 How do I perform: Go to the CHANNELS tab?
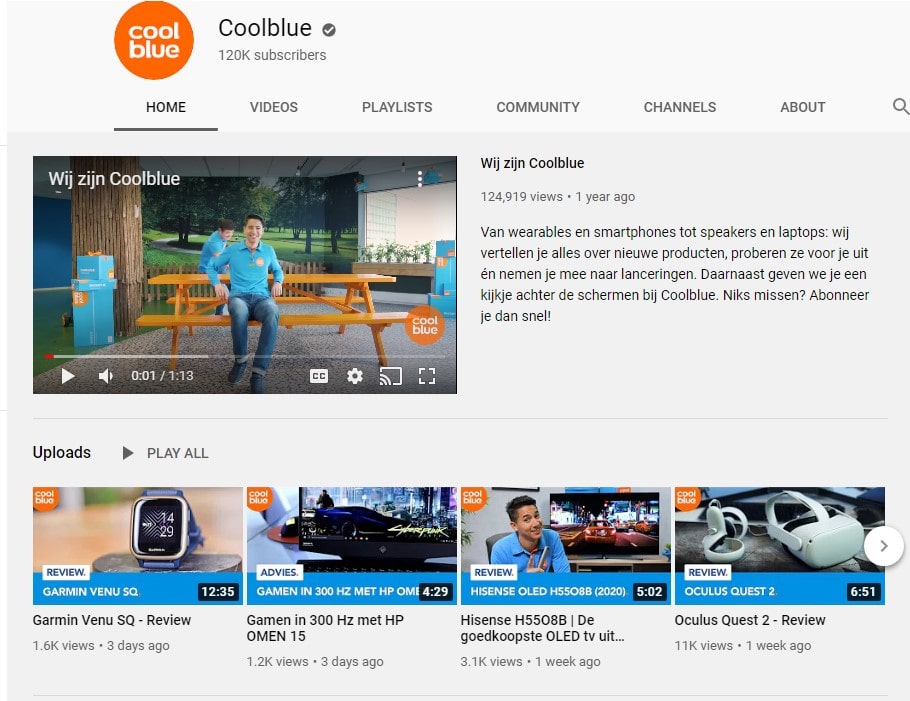(680, 107)
